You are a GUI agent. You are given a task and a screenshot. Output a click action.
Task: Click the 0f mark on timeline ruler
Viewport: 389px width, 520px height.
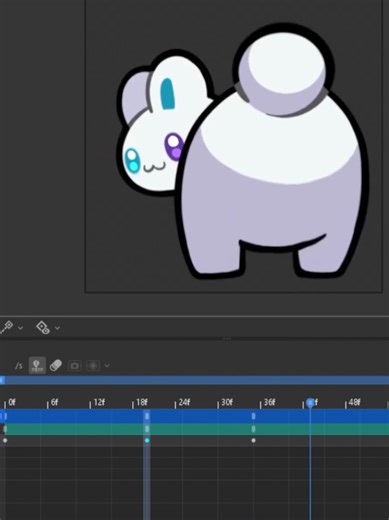(11, 402)
